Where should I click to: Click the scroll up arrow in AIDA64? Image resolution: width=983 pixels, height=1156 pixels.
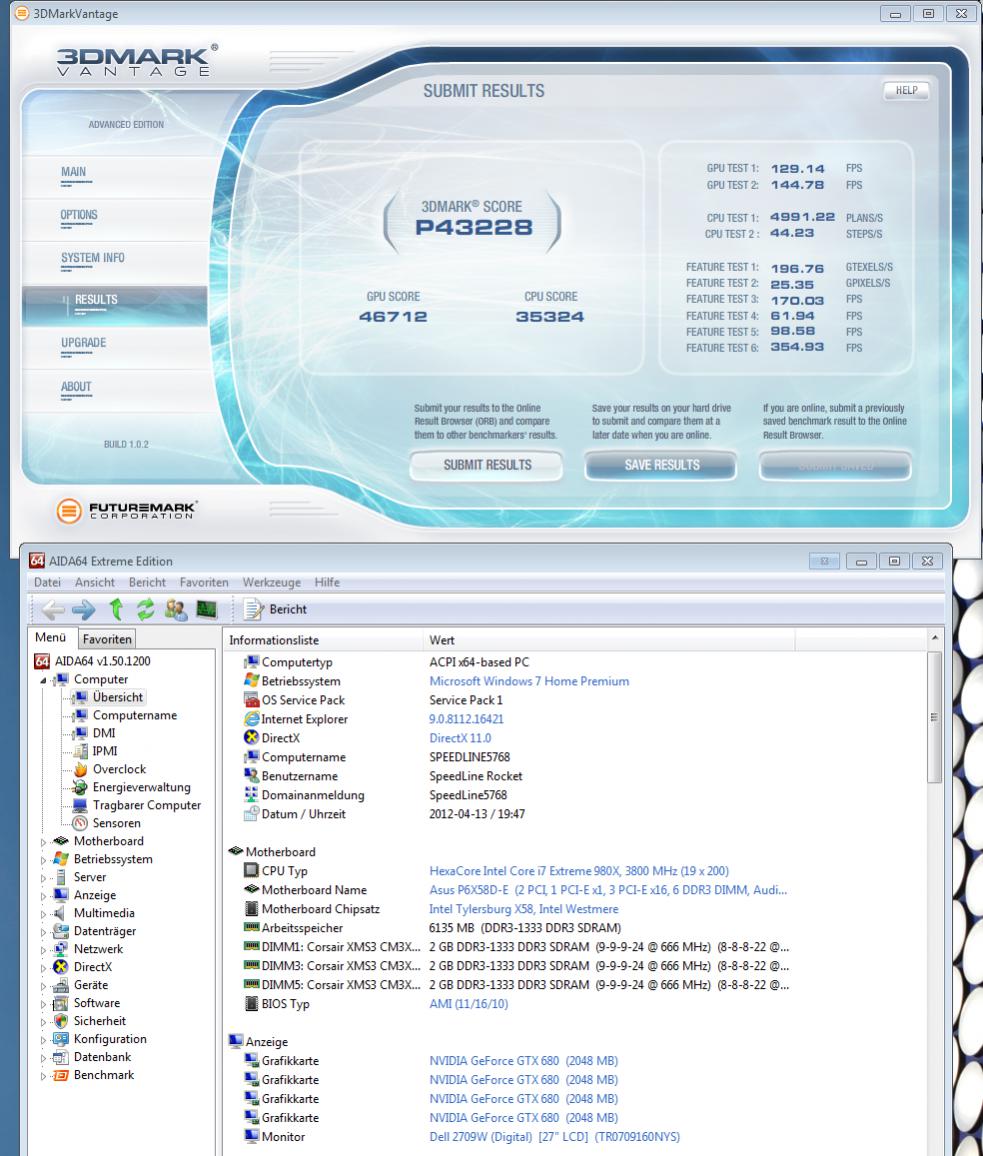pos(934,638)
